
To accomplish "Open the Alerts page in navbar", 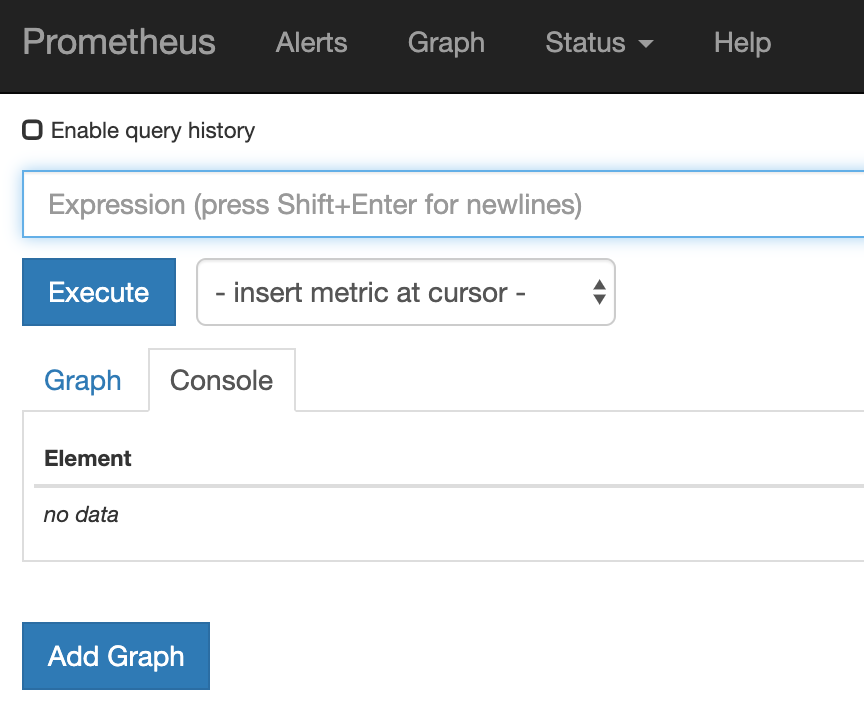I will coord(311,43).
